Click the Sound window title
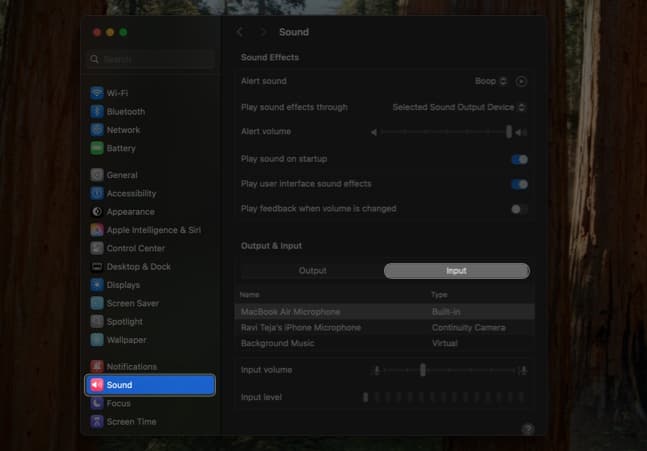Screen dimensions: 647x451 pos(294,32)
